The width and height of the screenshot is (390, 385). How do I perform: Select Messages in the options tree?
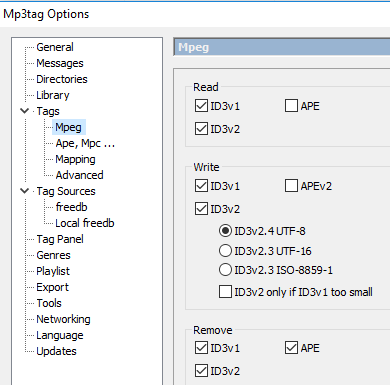tap(60, 63)
